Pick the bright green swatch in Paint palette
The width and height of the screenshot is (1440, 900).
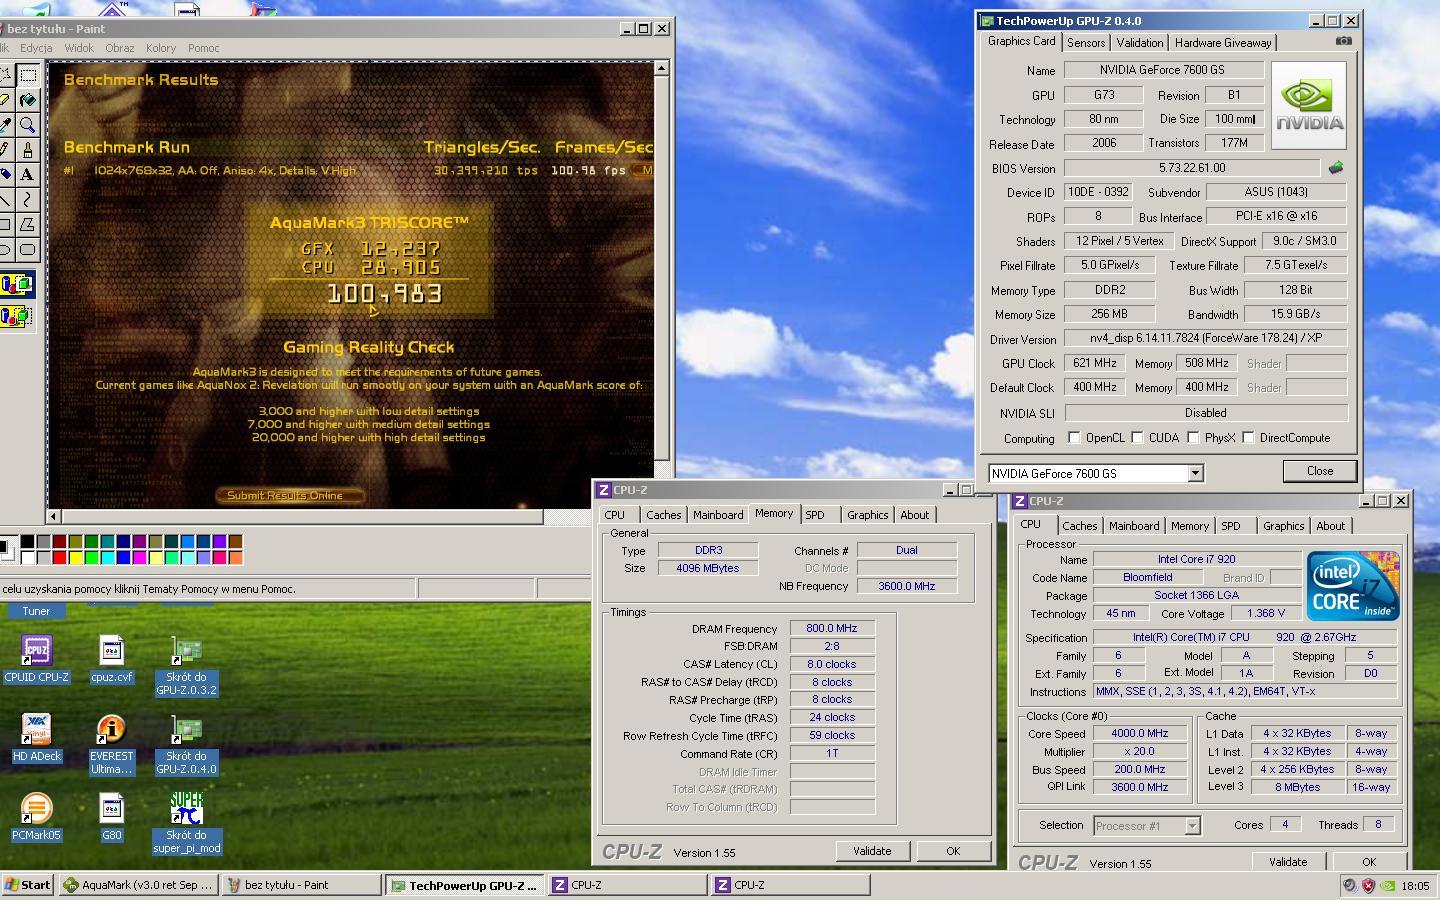click(x=92, y=557)
